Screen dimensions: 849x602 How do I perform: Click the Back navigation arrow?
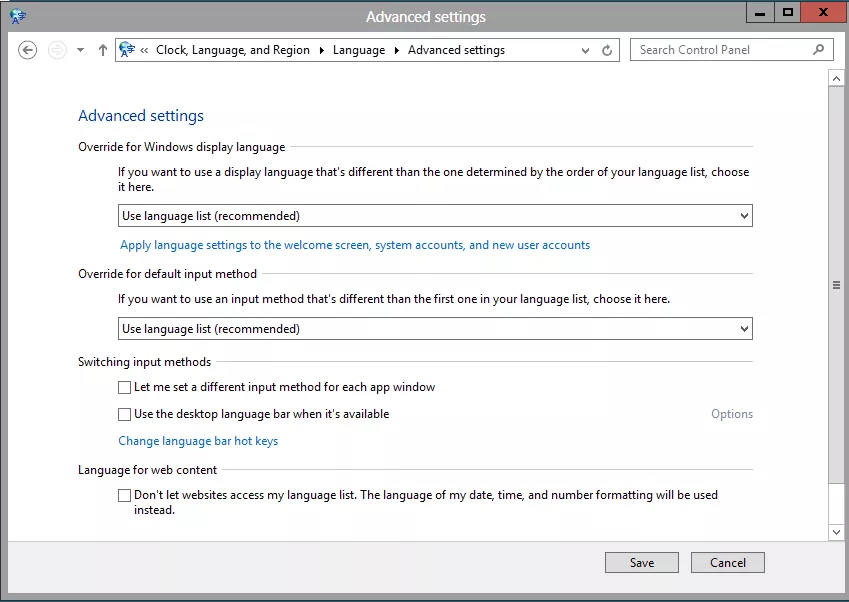coord(28,50)
